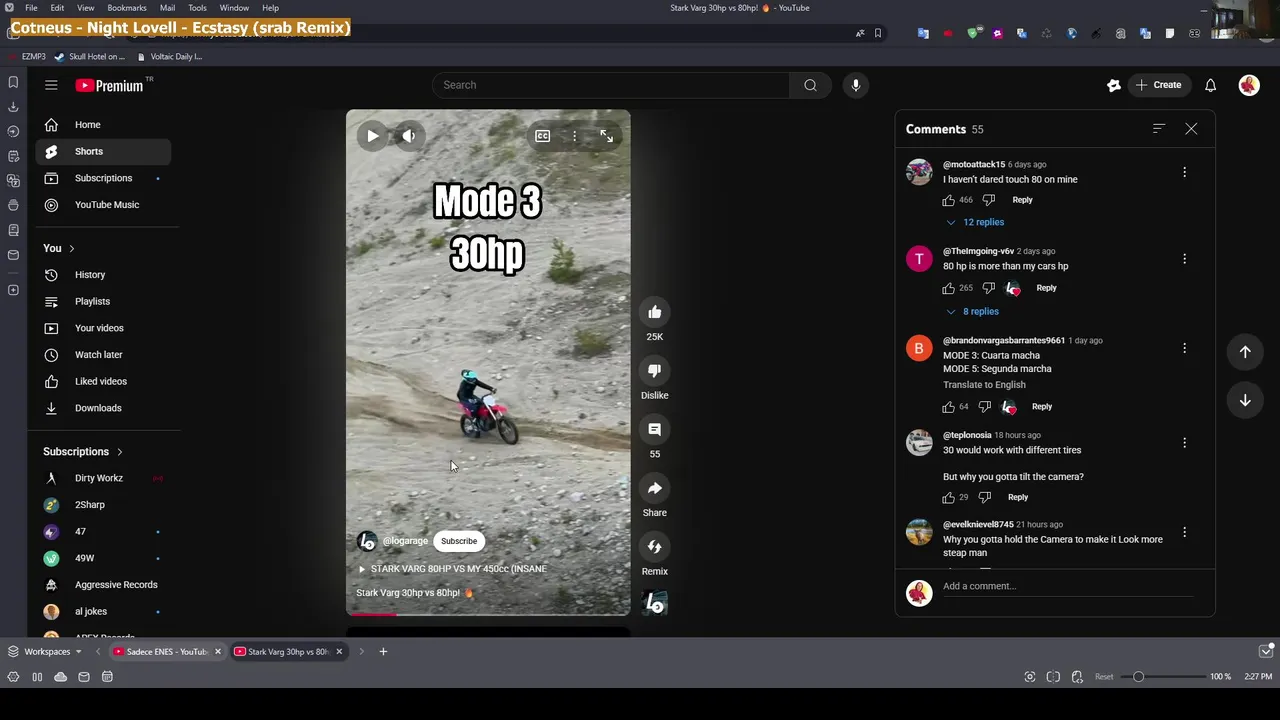The width and height of the screenshot is (1280, 720).
Task: Open the sound thumbnail below Remix
Action: tap(654, 604)
